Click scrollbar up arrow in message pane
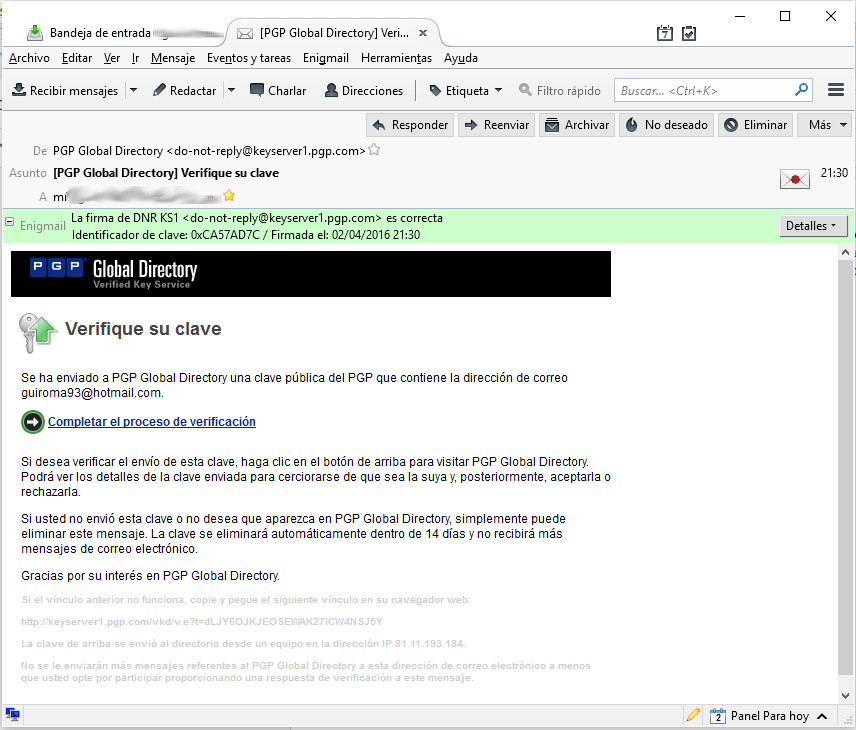Viewport: 856px width, 730px height. pyautogui.click(x=845, y=252)
